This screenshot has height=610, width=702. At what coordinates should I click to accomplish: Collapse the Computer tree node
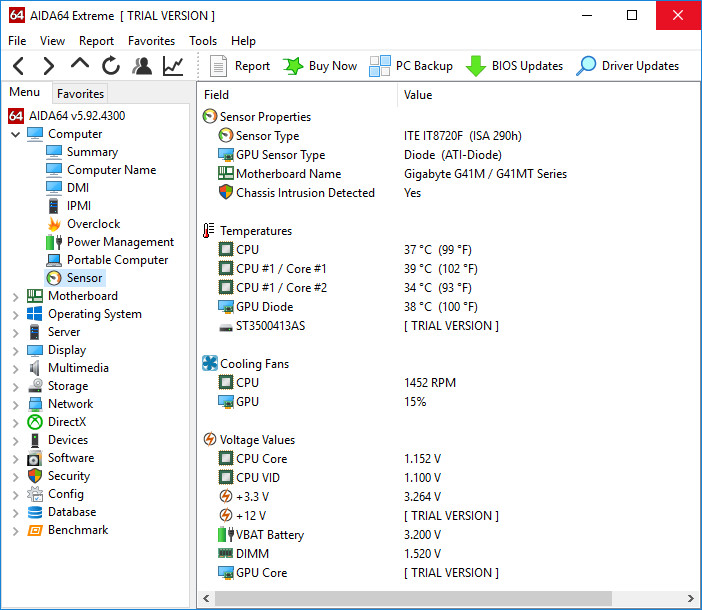(x=16, y=134)
